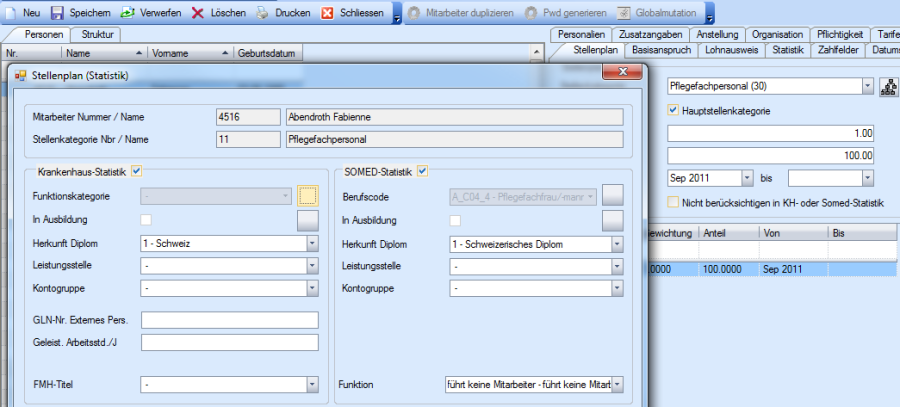Open the Statistik sub-tab
This screenshot has width=900, height=407.
(788, 50)
